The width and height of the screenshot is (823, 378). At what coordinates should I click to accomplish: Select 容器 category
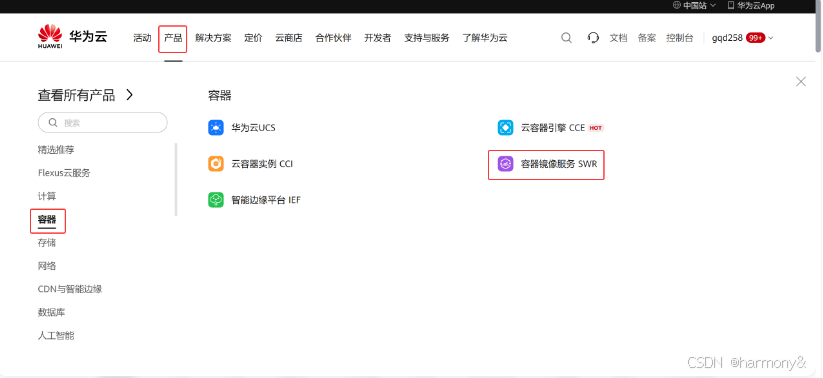click(47, 219)
